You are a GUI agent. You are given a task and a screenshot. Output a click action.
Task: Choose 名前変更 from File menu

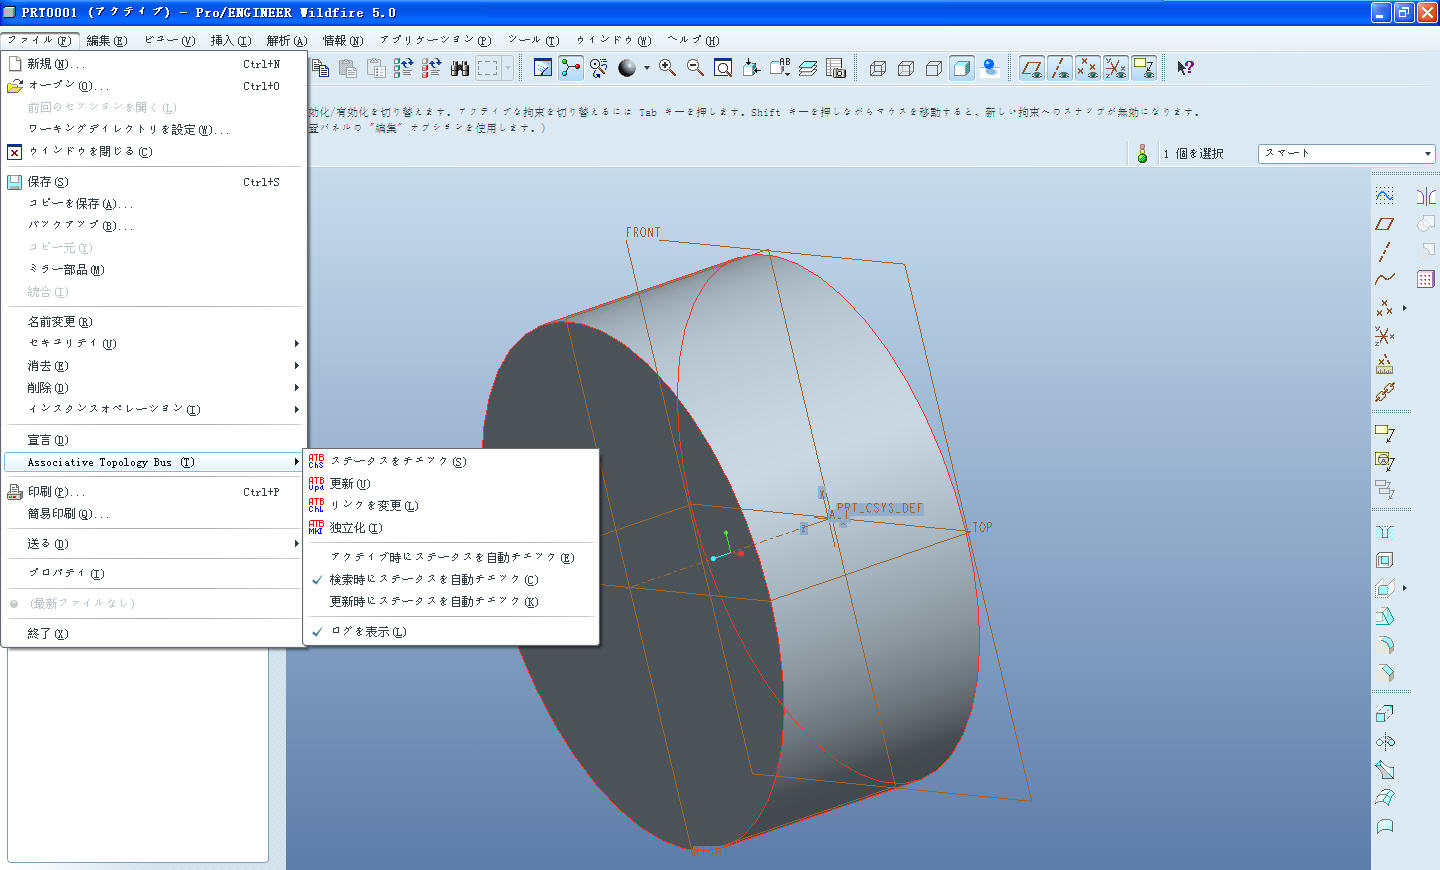click(x=154, y=321)
